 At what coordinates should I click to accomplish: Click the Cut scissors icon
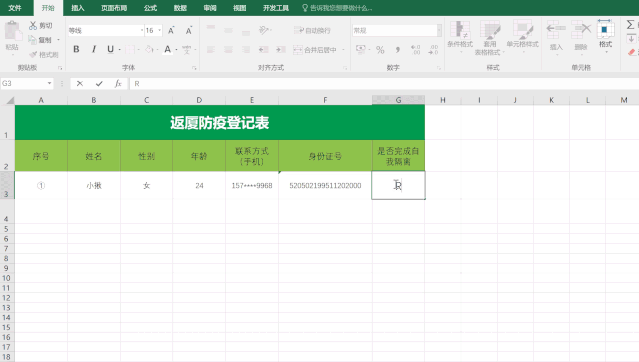[33, 25]
